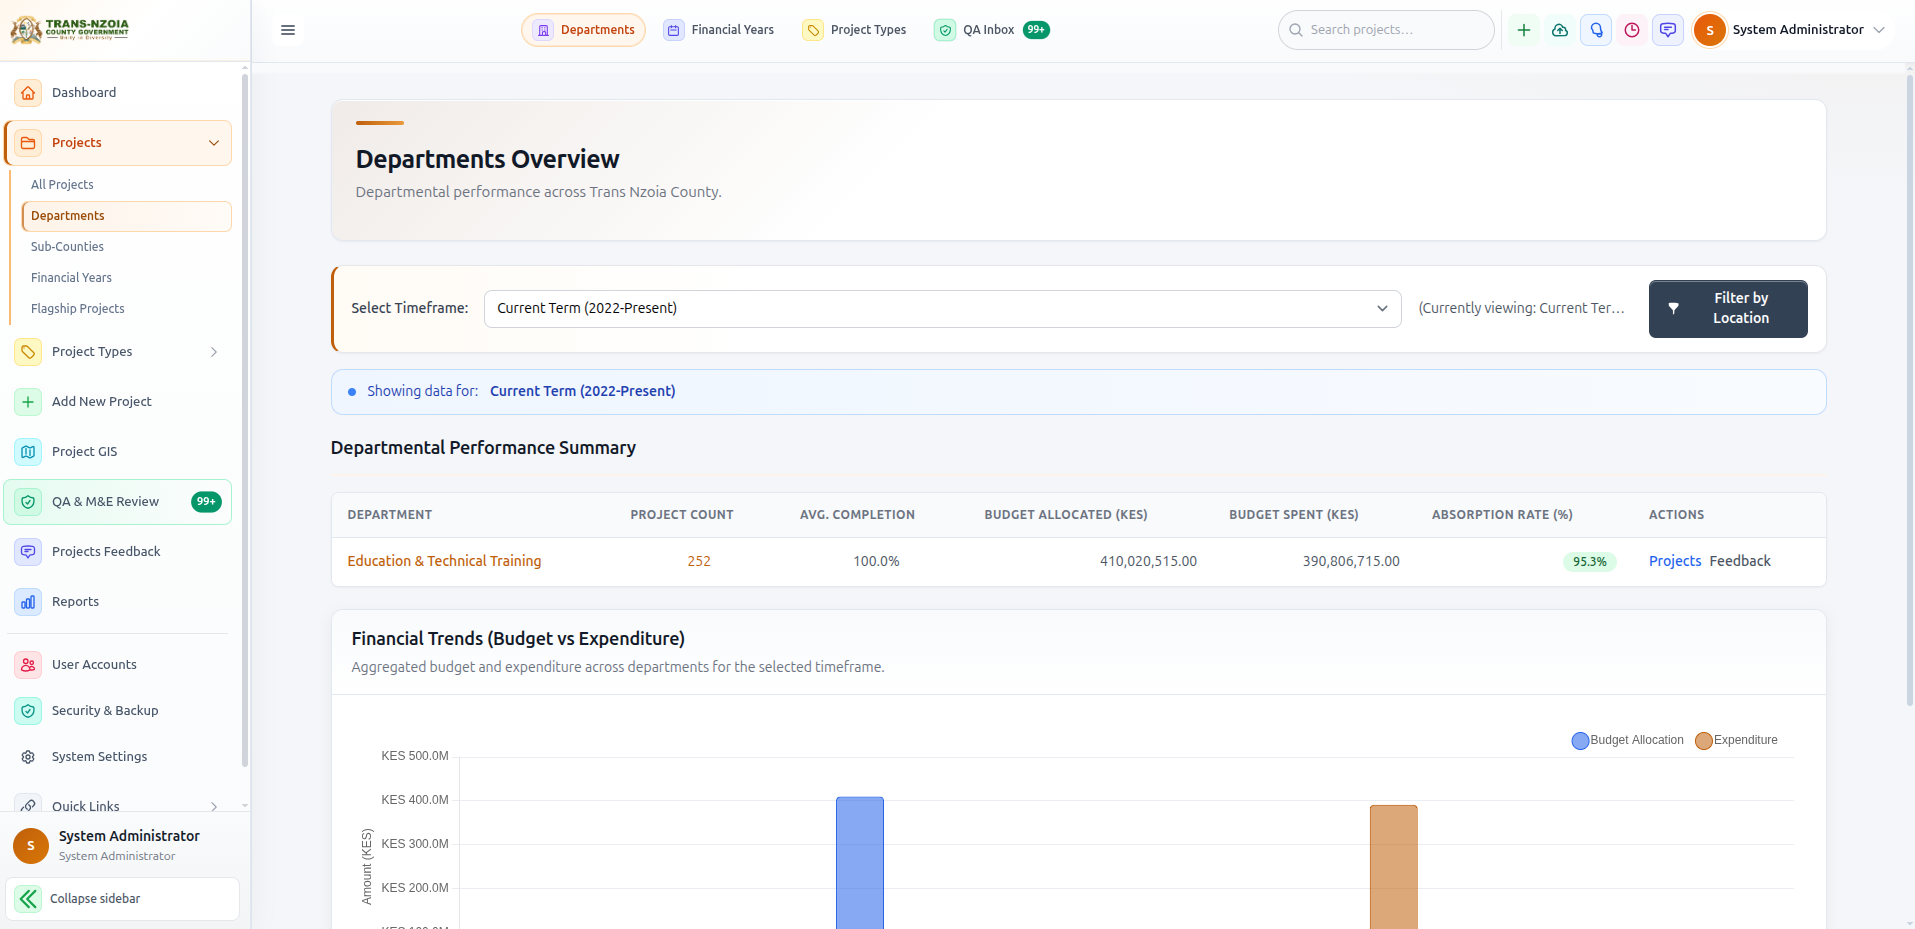The width and height of the screenshot is (1915, 929).
Task: Click the Avg. Completion column header
Action: pos(857,515)
